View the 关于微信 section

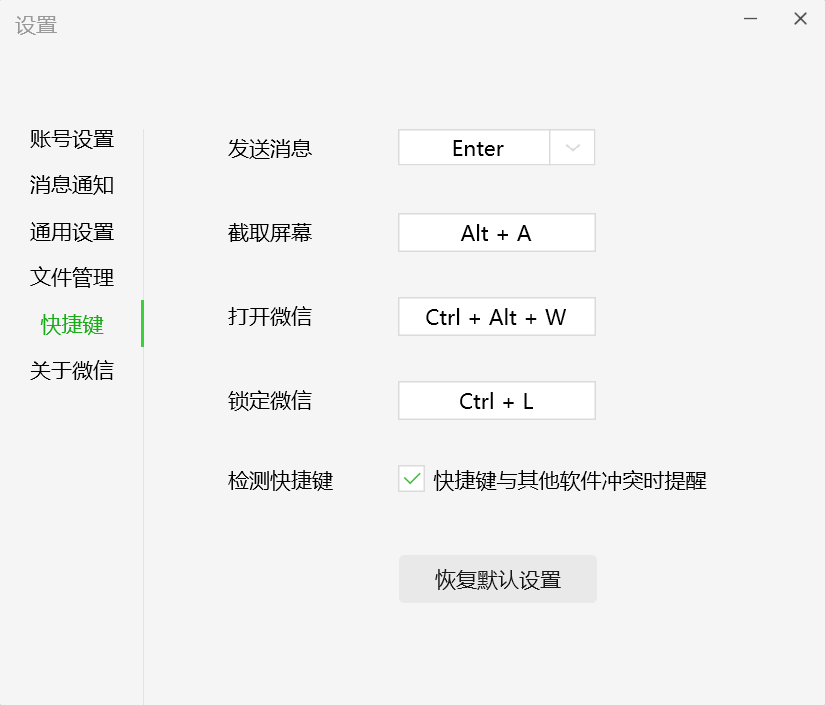click(71, 370)
